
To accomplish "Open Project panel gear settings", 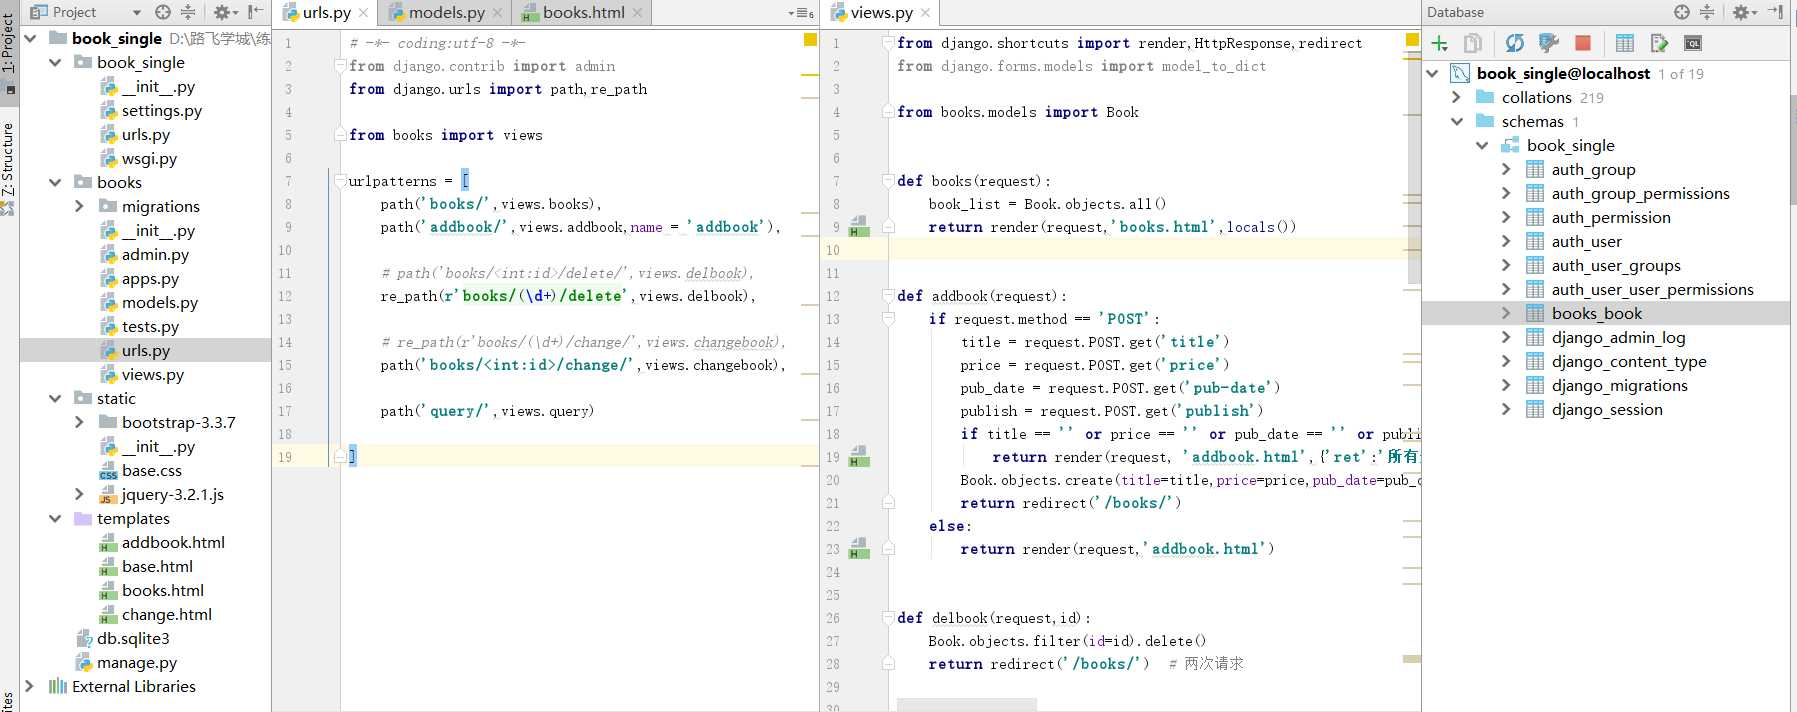I will pyautogui.click(x=225, y=12).
